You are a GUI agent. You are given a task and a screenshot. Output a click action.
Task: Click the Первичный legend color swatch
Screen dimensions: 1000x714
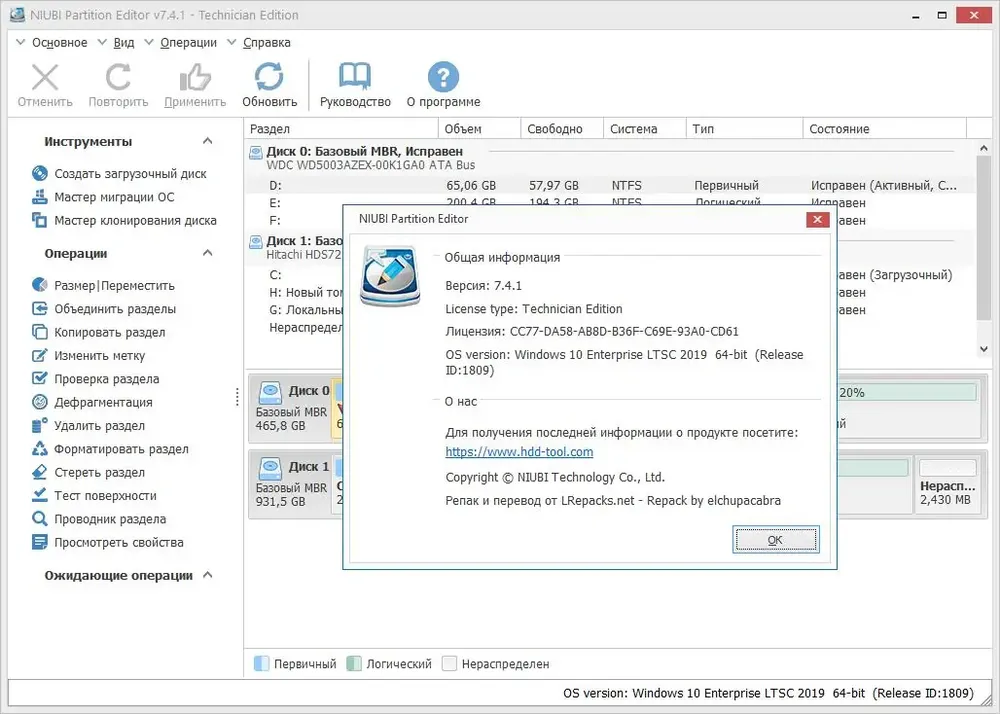(x=261, y=664)
